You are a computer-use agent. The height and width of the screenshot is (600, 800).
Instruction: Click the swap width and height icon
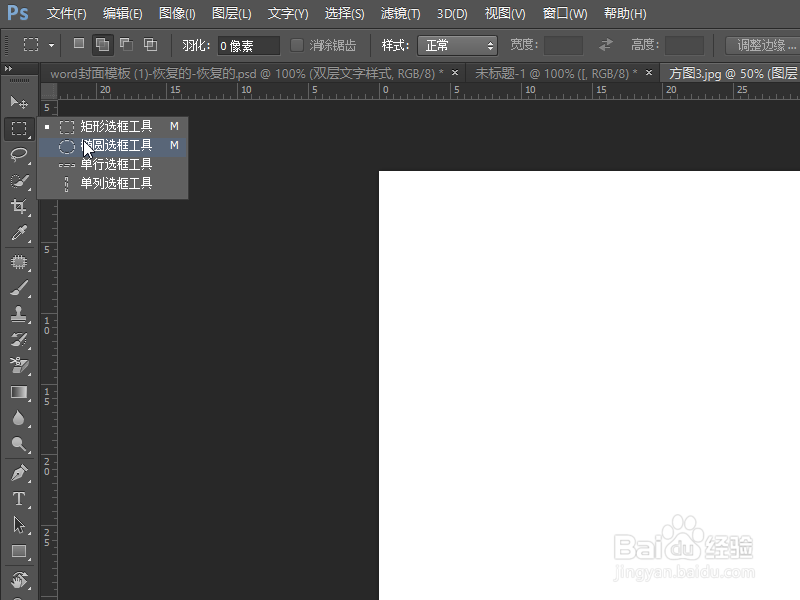[606, 45]
